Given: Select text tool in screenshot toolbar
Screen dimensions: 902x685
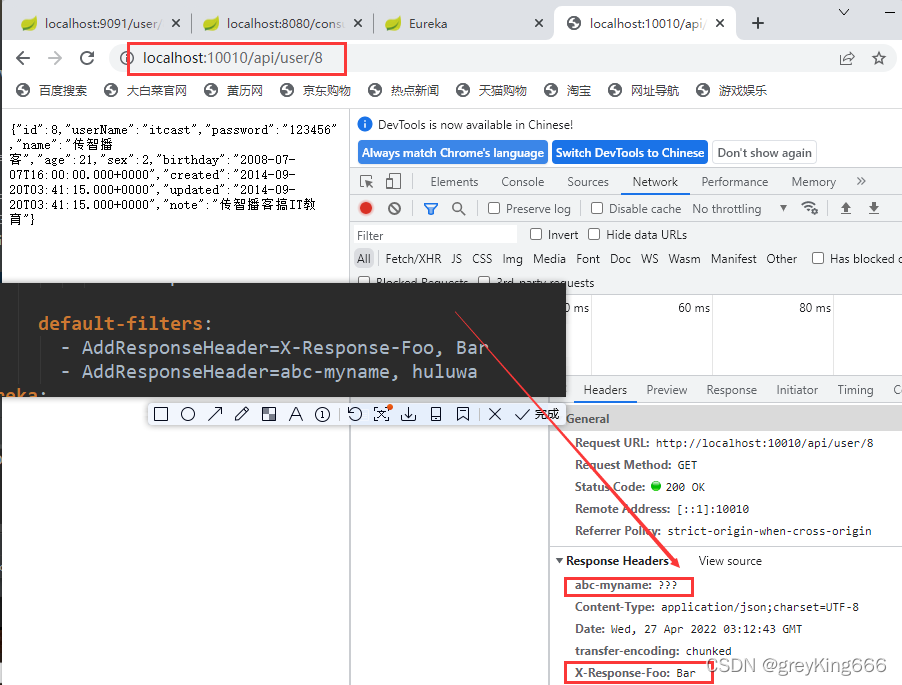Looking at the screenshot, I should (296, 414).
